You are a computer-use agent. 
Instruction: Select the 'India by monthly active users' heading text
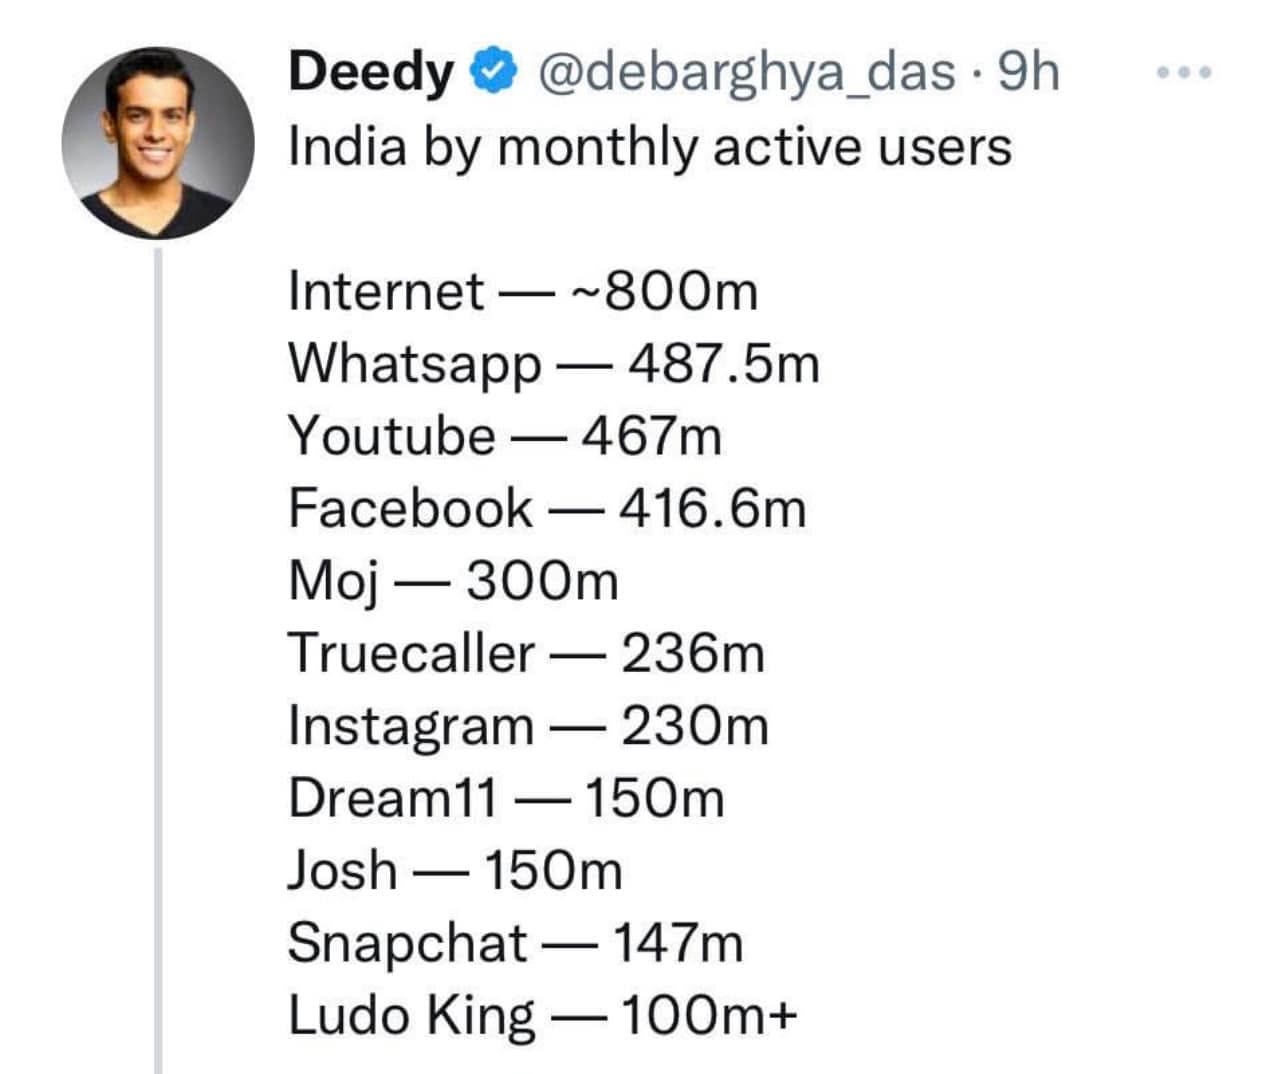pyautogui.click(x=650, y=148)
